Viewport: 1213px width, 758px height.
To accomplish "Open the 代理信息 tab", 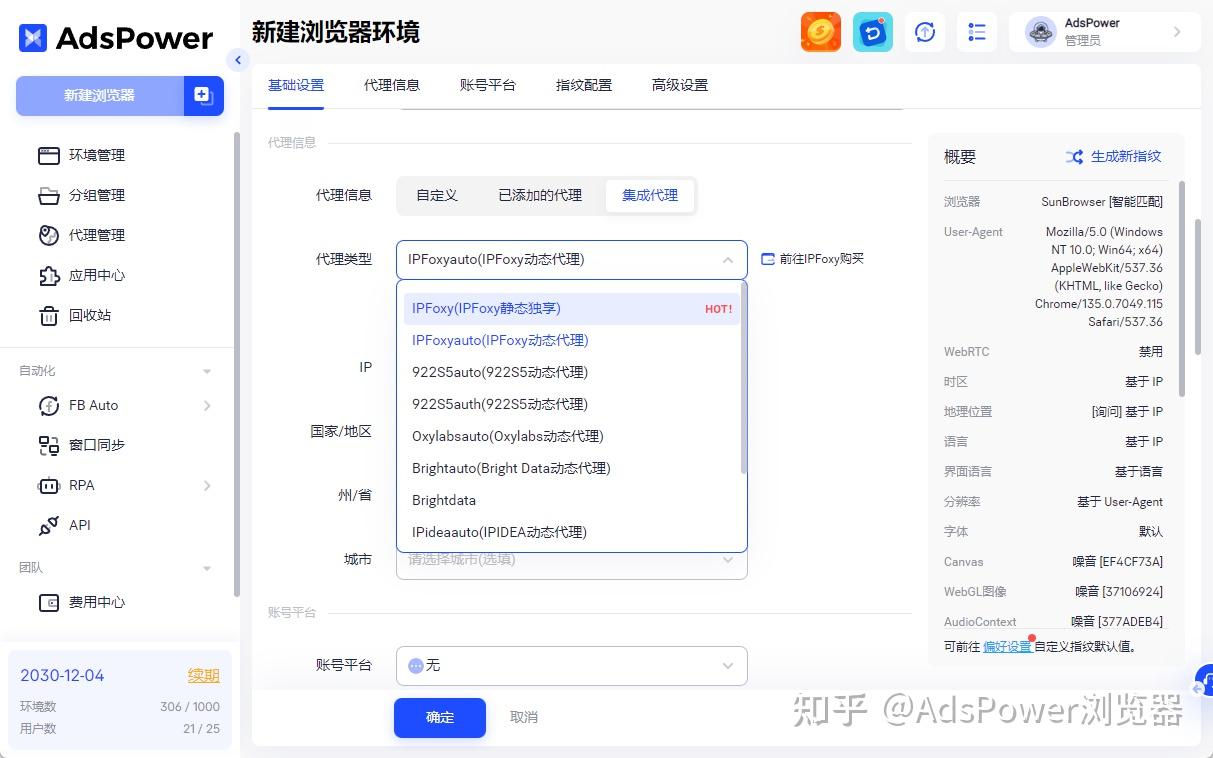I will click(392, 86).
